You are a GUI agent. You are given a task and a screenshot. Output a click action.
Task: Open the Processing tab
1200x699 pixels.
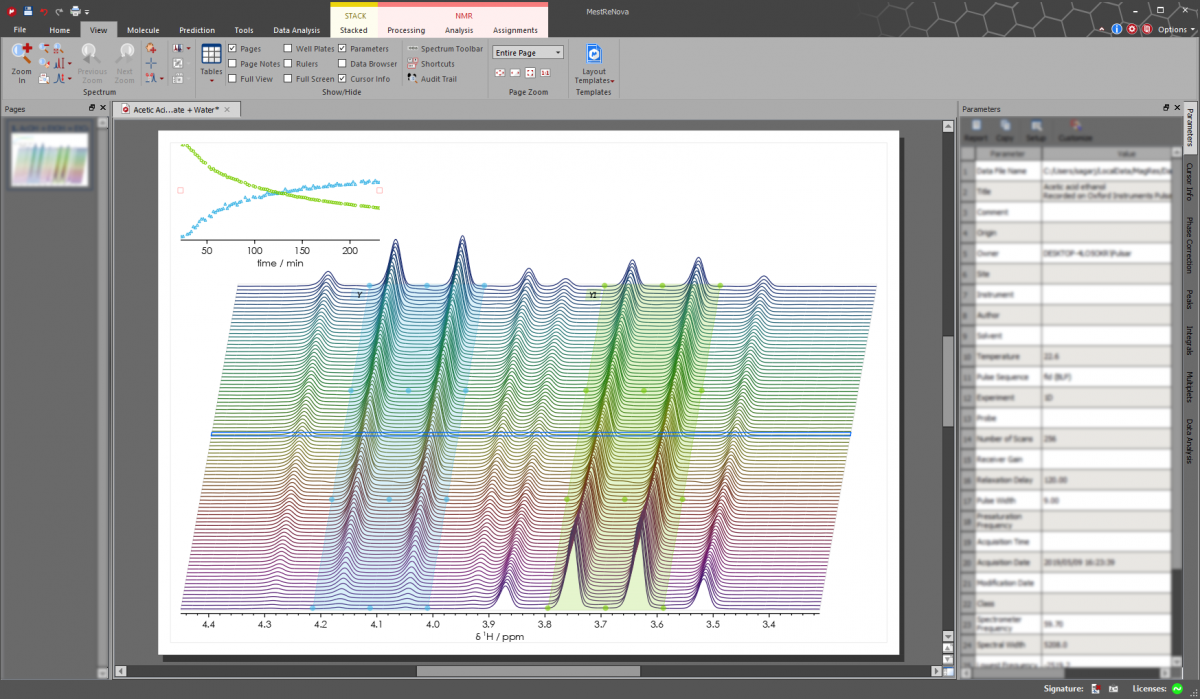pos(405,30)
